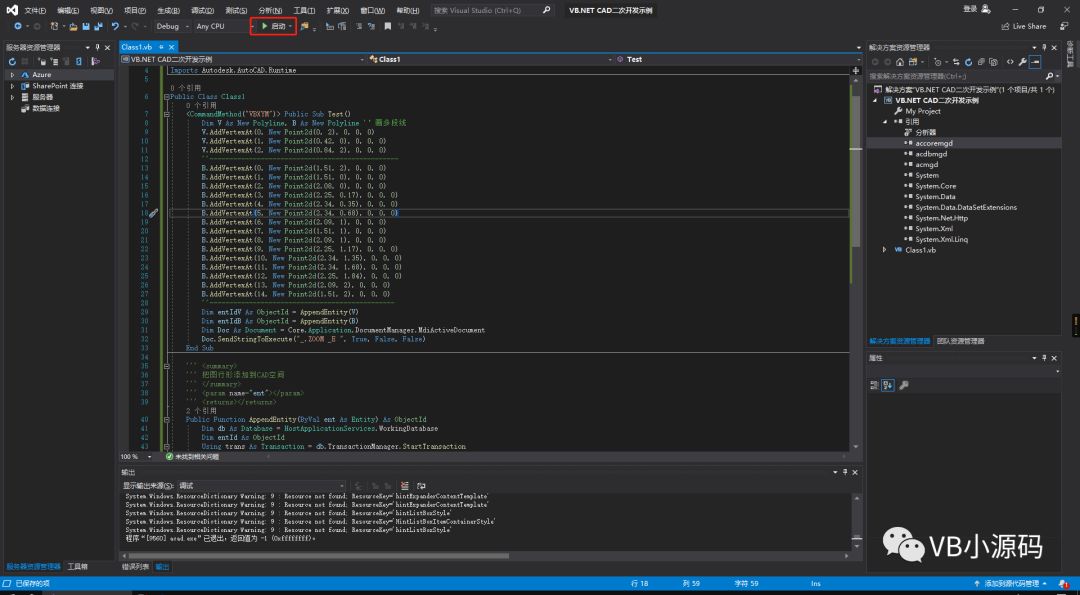Open the Debug configuration dropdown

click(173, 26)
